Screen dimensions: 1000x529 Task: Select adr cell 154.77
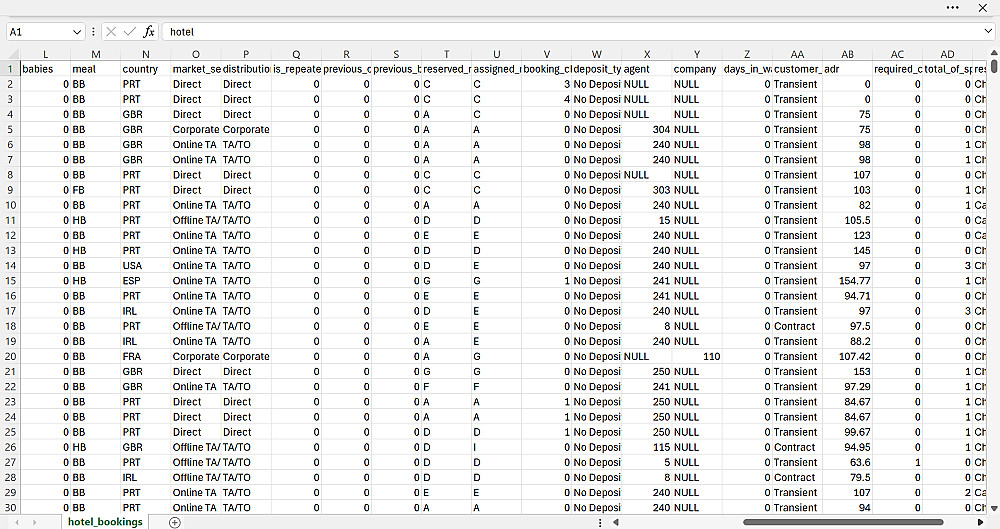(x=847, y=281)
